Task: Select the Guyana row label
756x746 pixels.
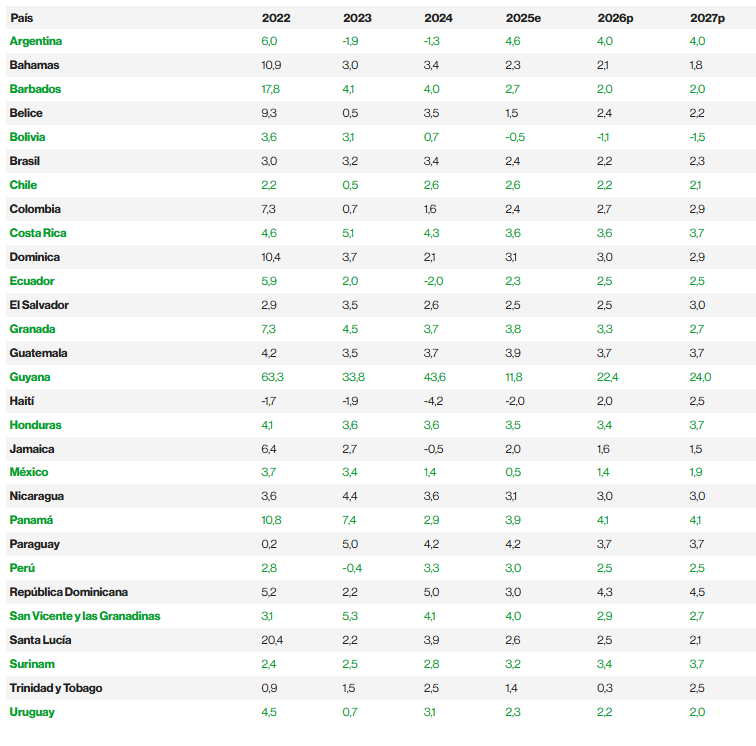Action: (30, 377)
